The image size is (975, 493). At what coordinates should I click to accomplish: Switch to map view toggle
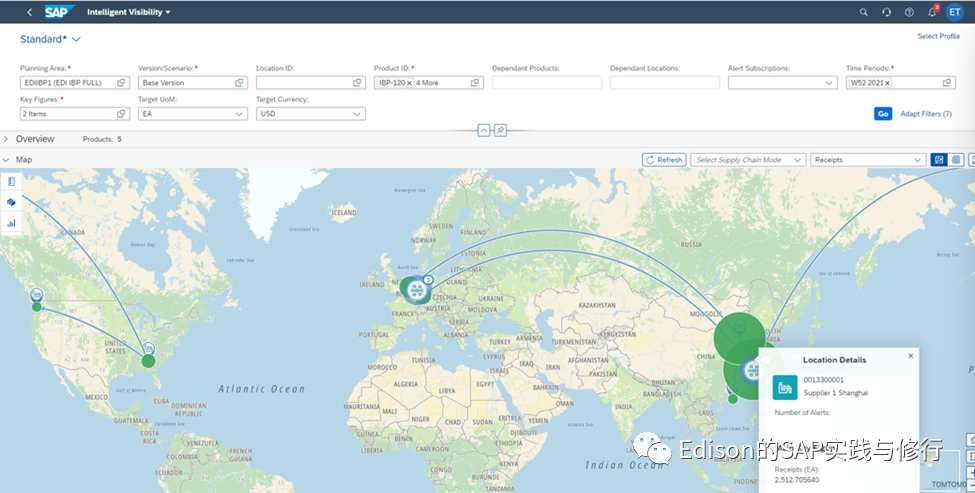[939, 160]
